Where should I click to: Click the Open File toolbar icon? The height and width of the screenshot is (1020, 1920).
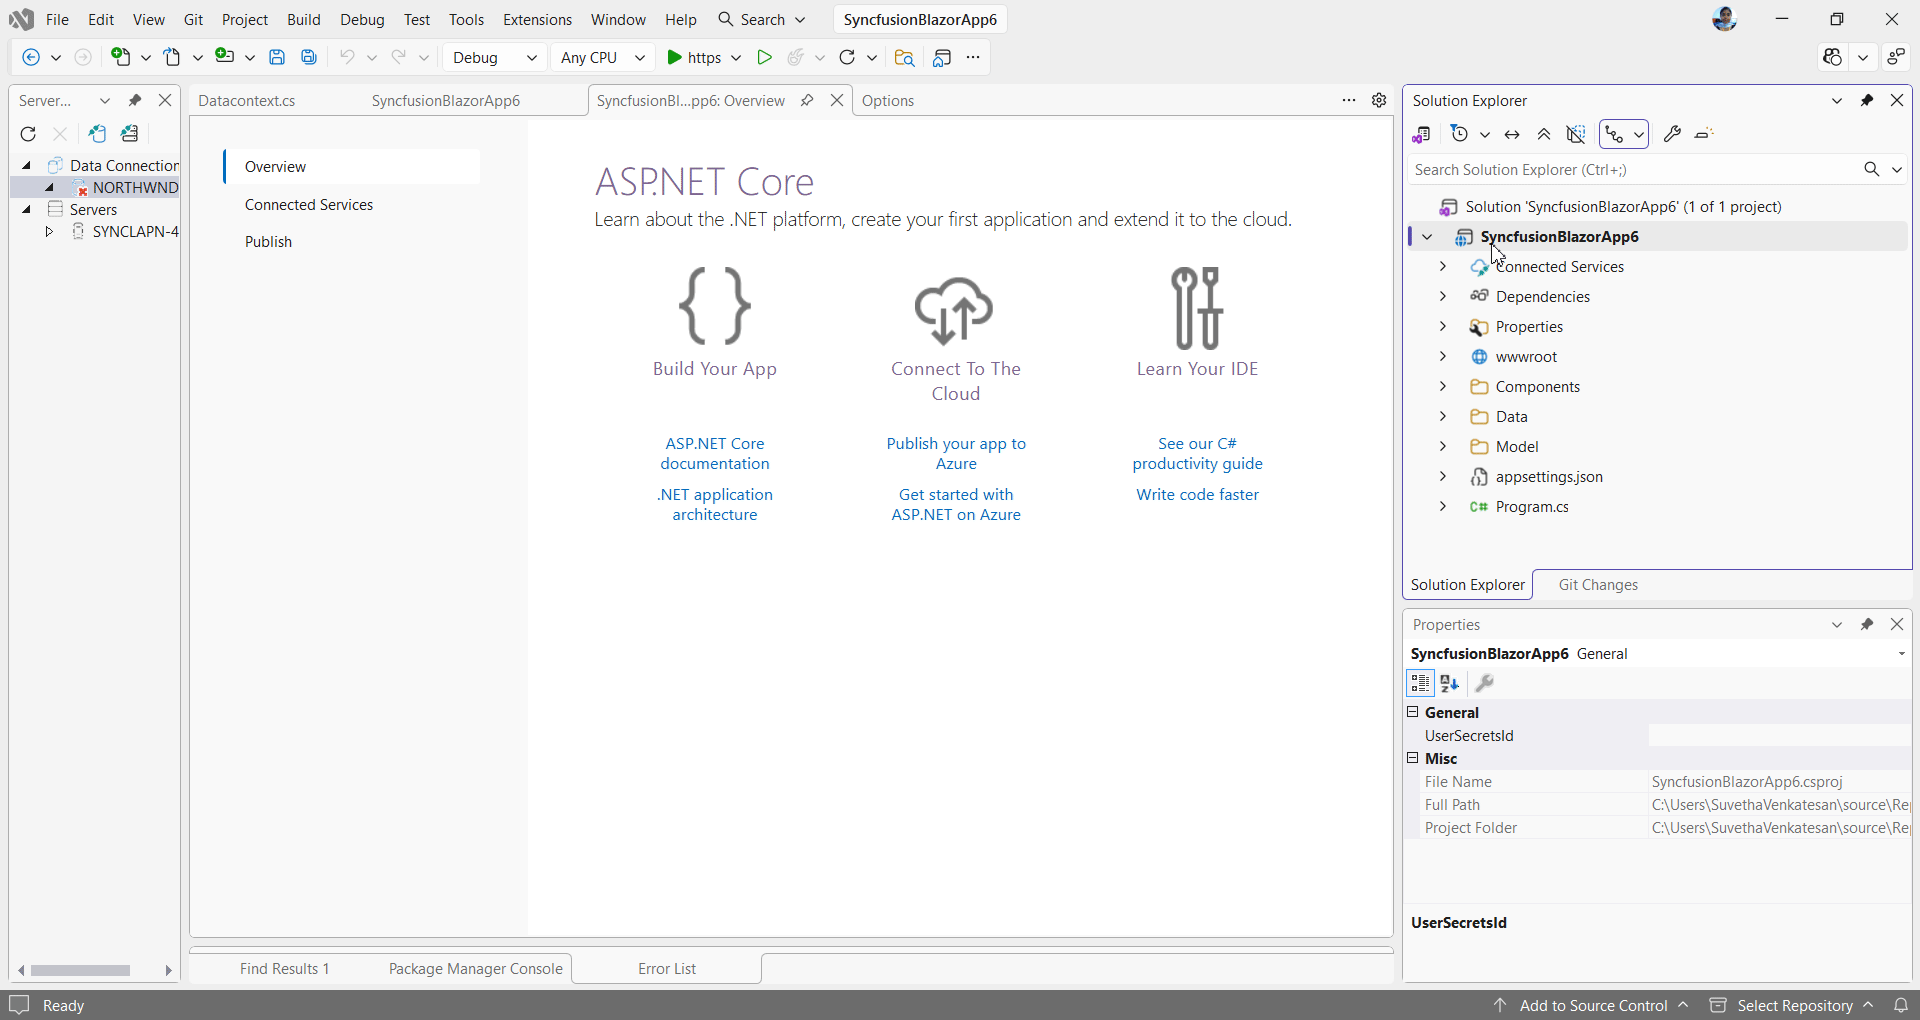(x=173, y=58)
